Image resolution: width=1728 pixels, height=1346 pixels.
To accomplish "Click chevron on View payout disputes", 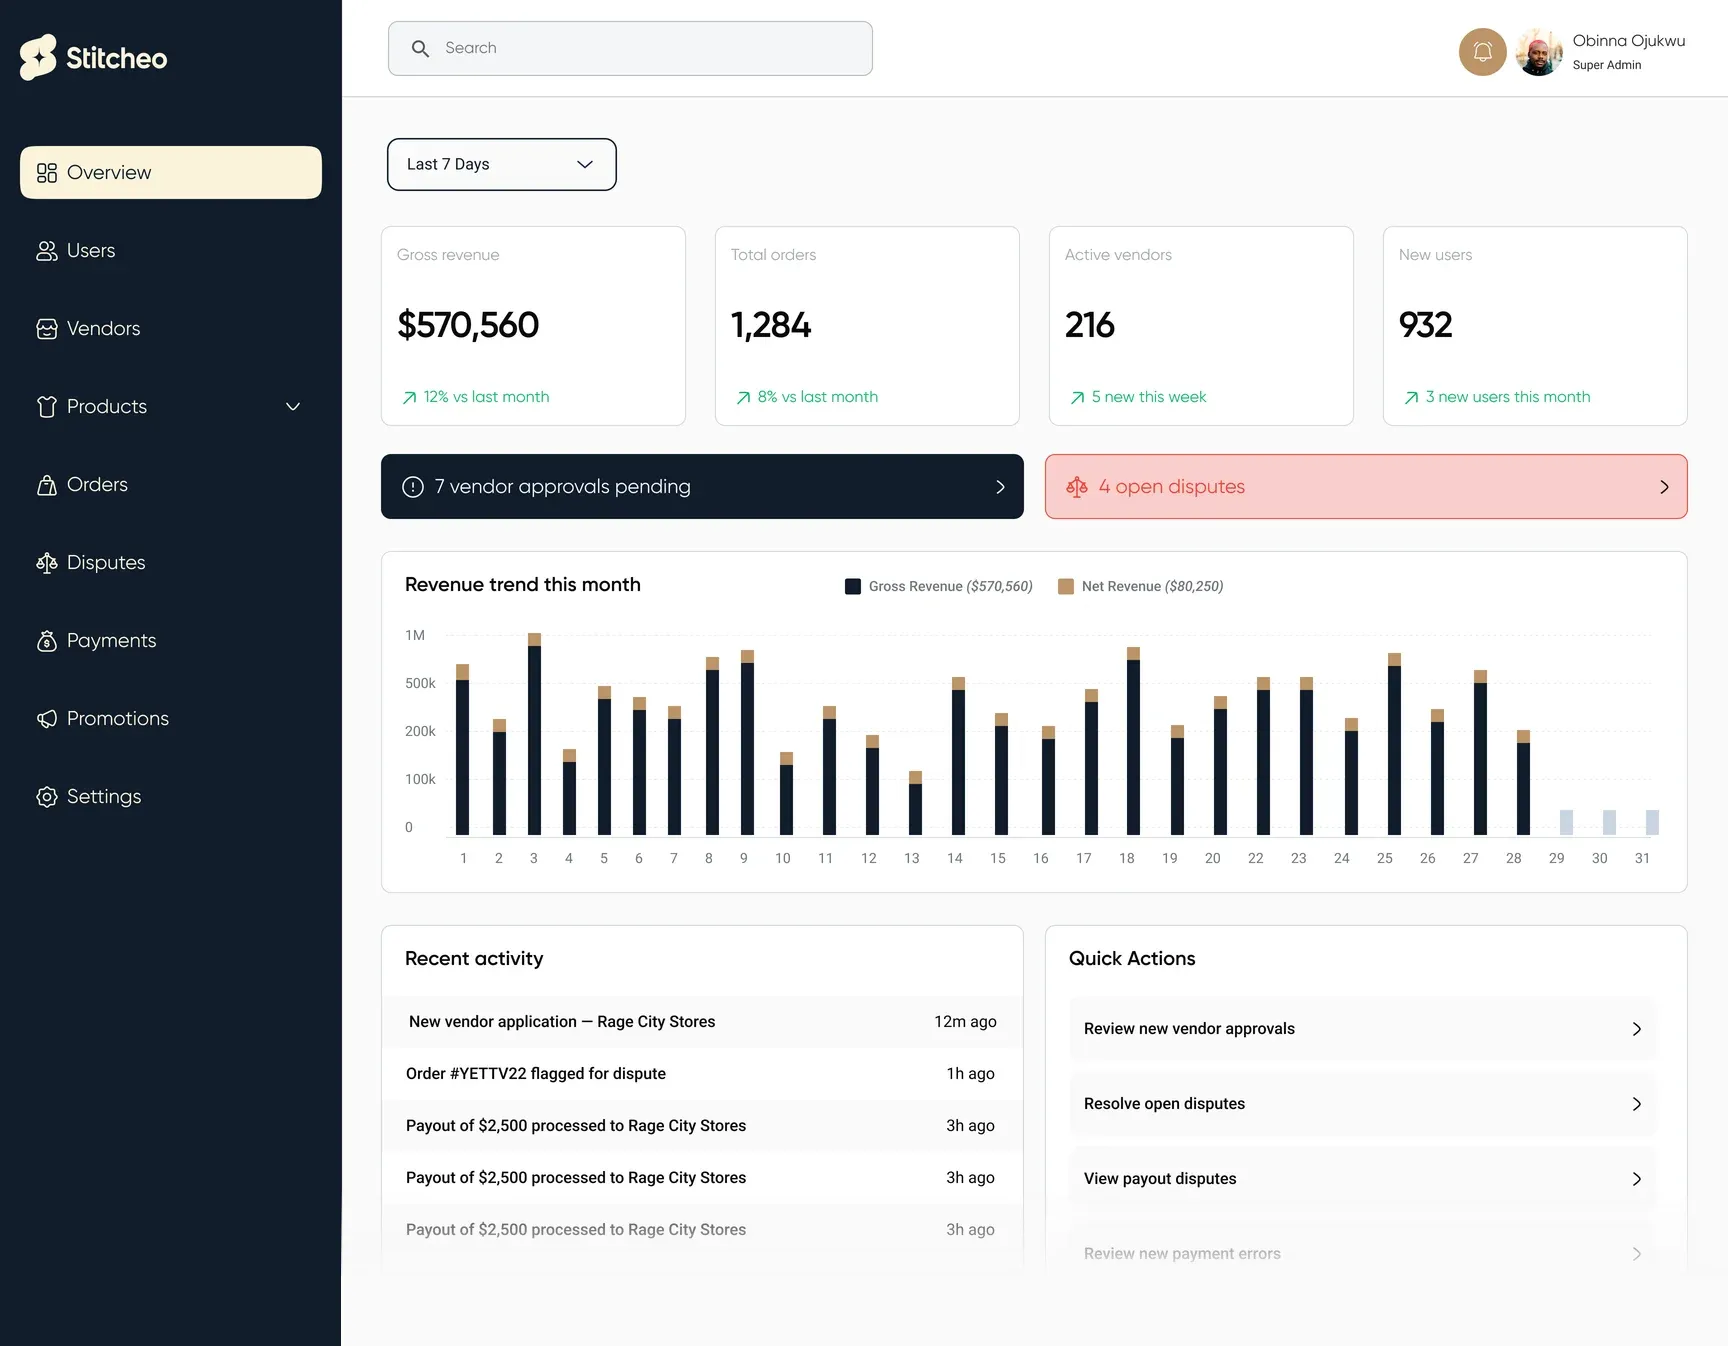I will point(1637,1179).
